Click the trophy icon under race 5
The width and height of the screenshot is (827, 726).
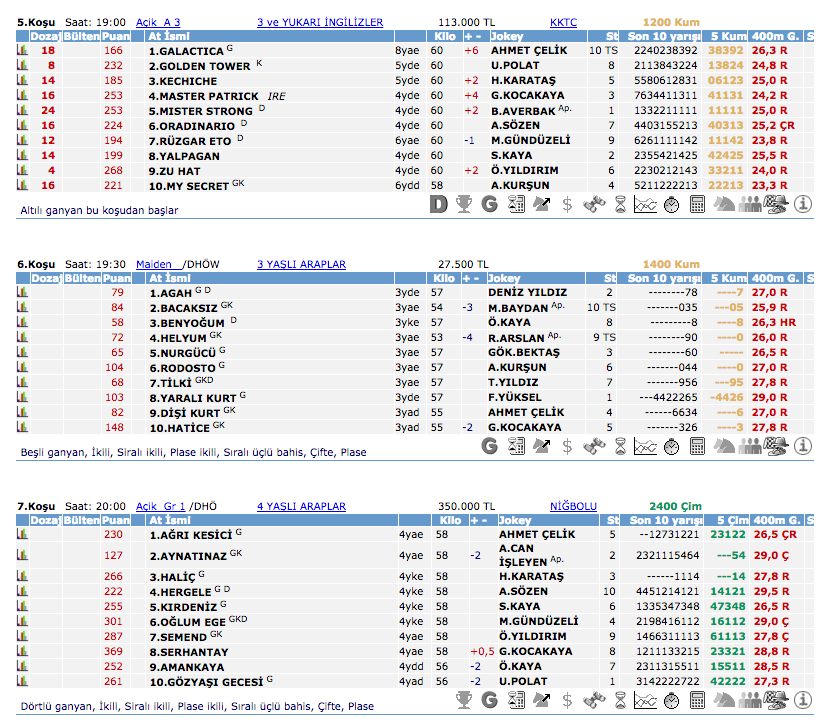pos(464,204)
